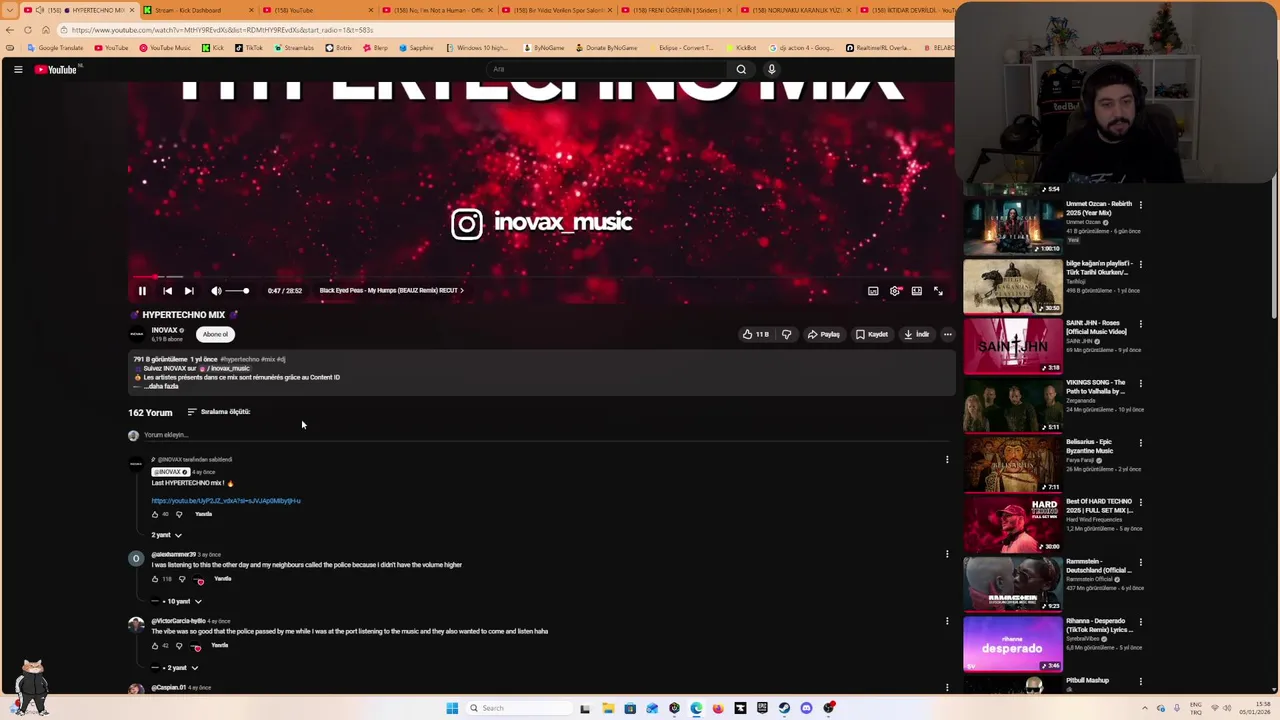Go to YouTube home via logo
The height and width of the screenshot is (720, 1280).
[58, 69]
